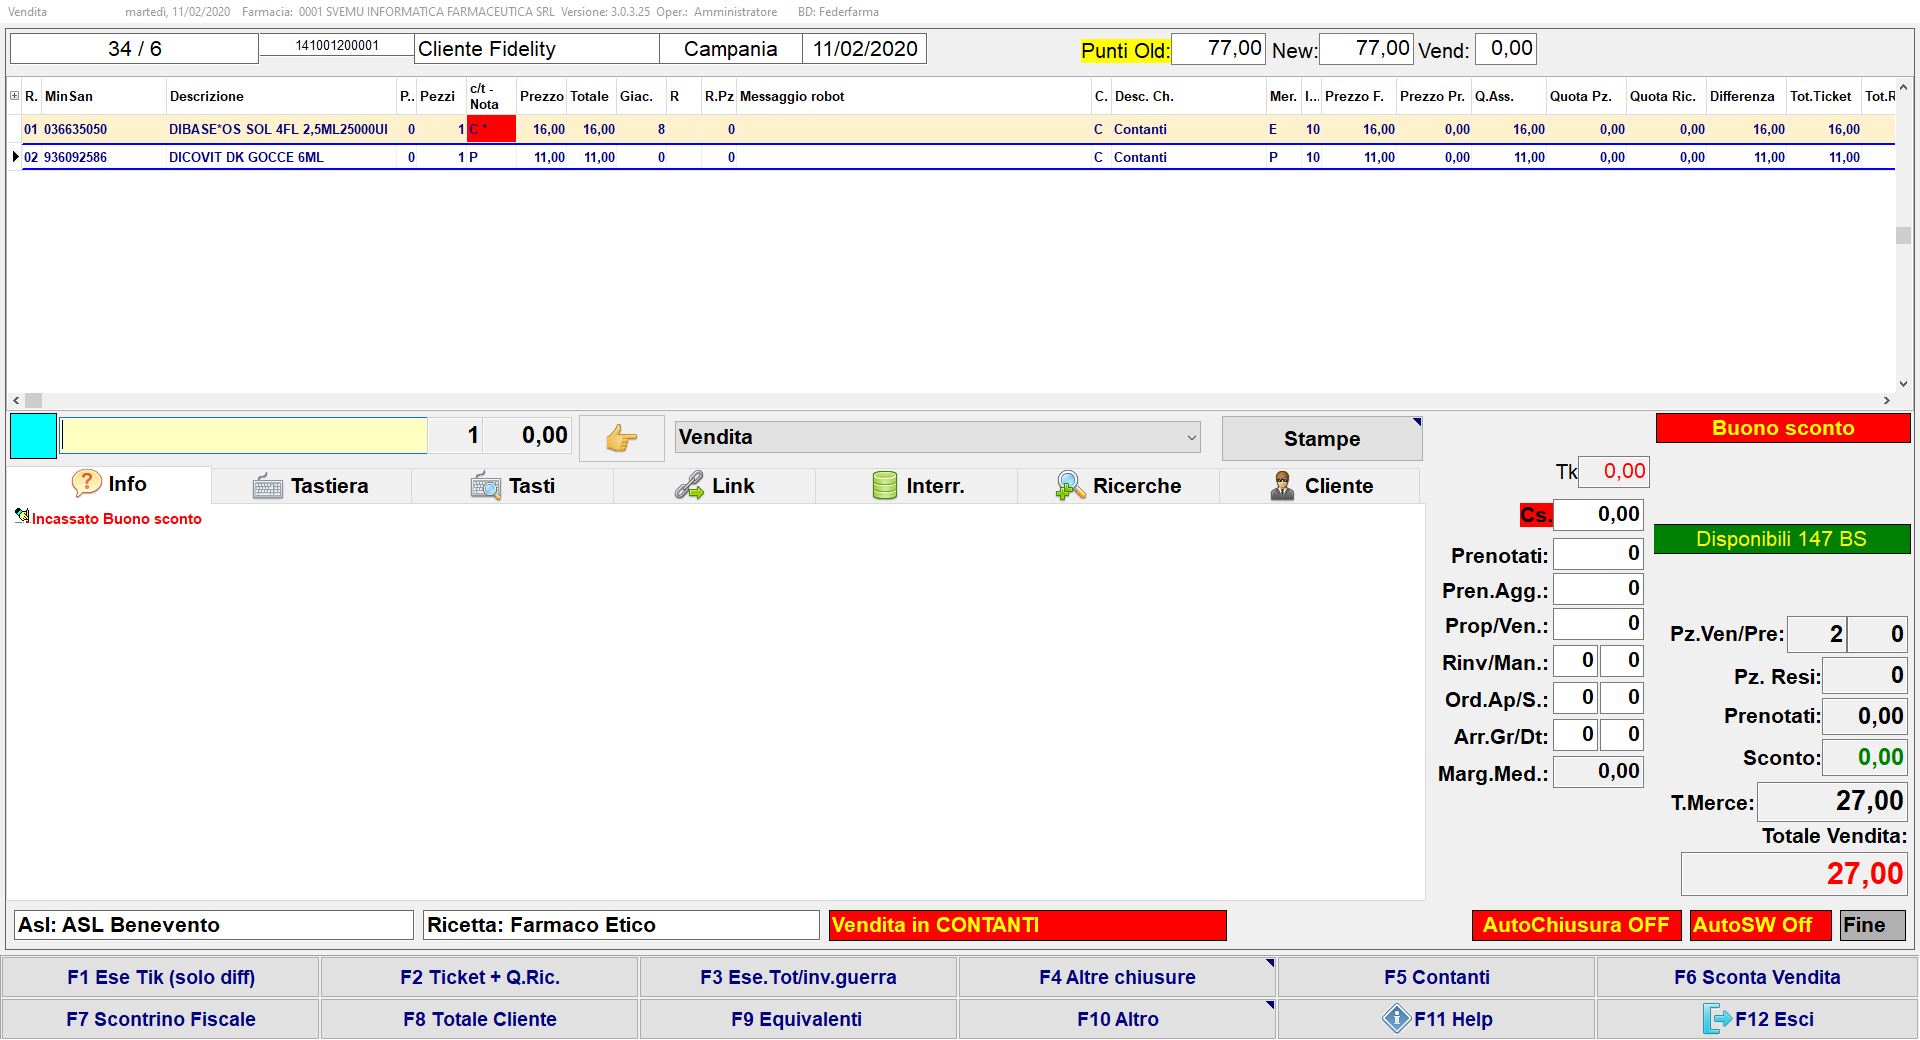Viewport: 1920px width, 1040px height.
Task: Click the Tastiera keyboard icon
Action: (268, 486)
